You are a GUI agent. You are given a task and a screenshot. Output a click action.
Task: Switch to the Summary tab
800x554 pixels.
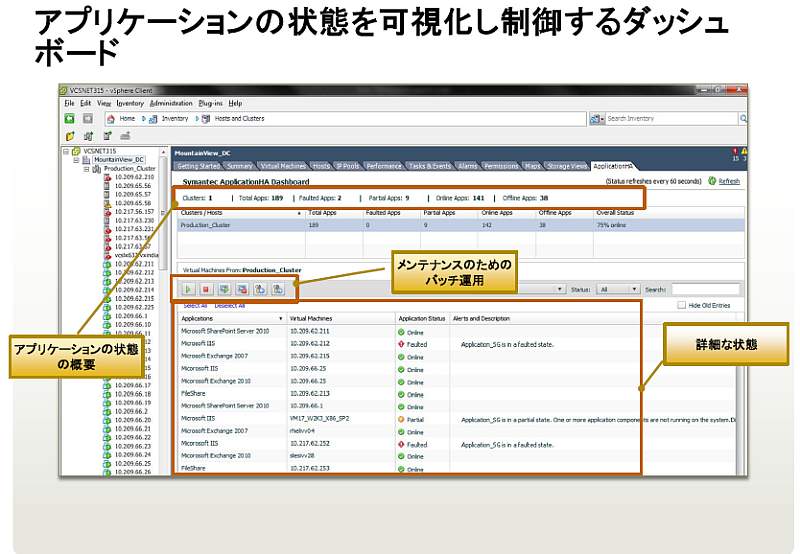[240, 166]
